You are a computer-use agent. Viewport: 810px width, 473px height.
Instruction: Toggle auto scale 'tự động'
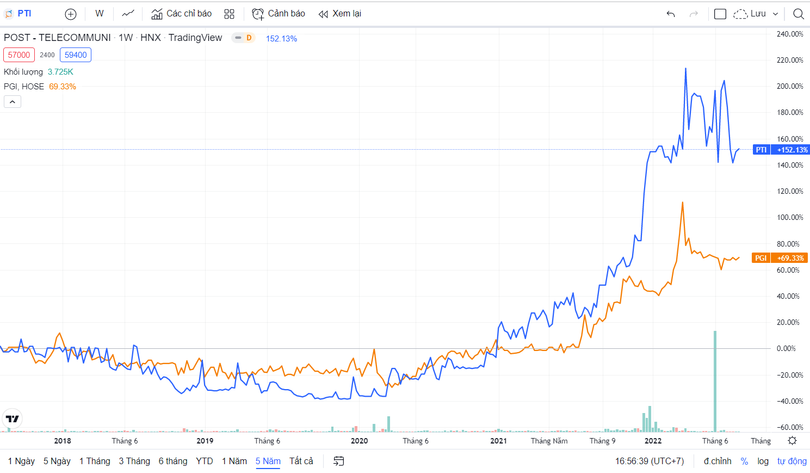(x=791, y=461)
